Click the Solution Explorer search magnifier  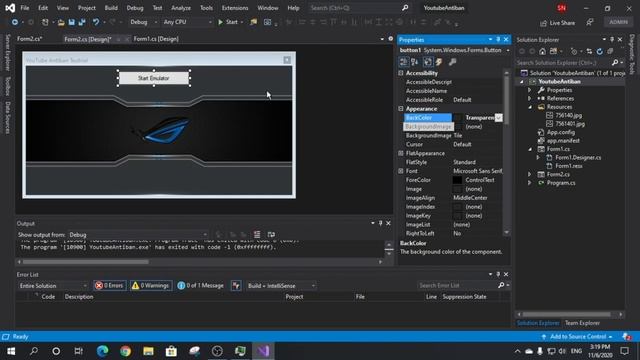[x=615, y=62]
